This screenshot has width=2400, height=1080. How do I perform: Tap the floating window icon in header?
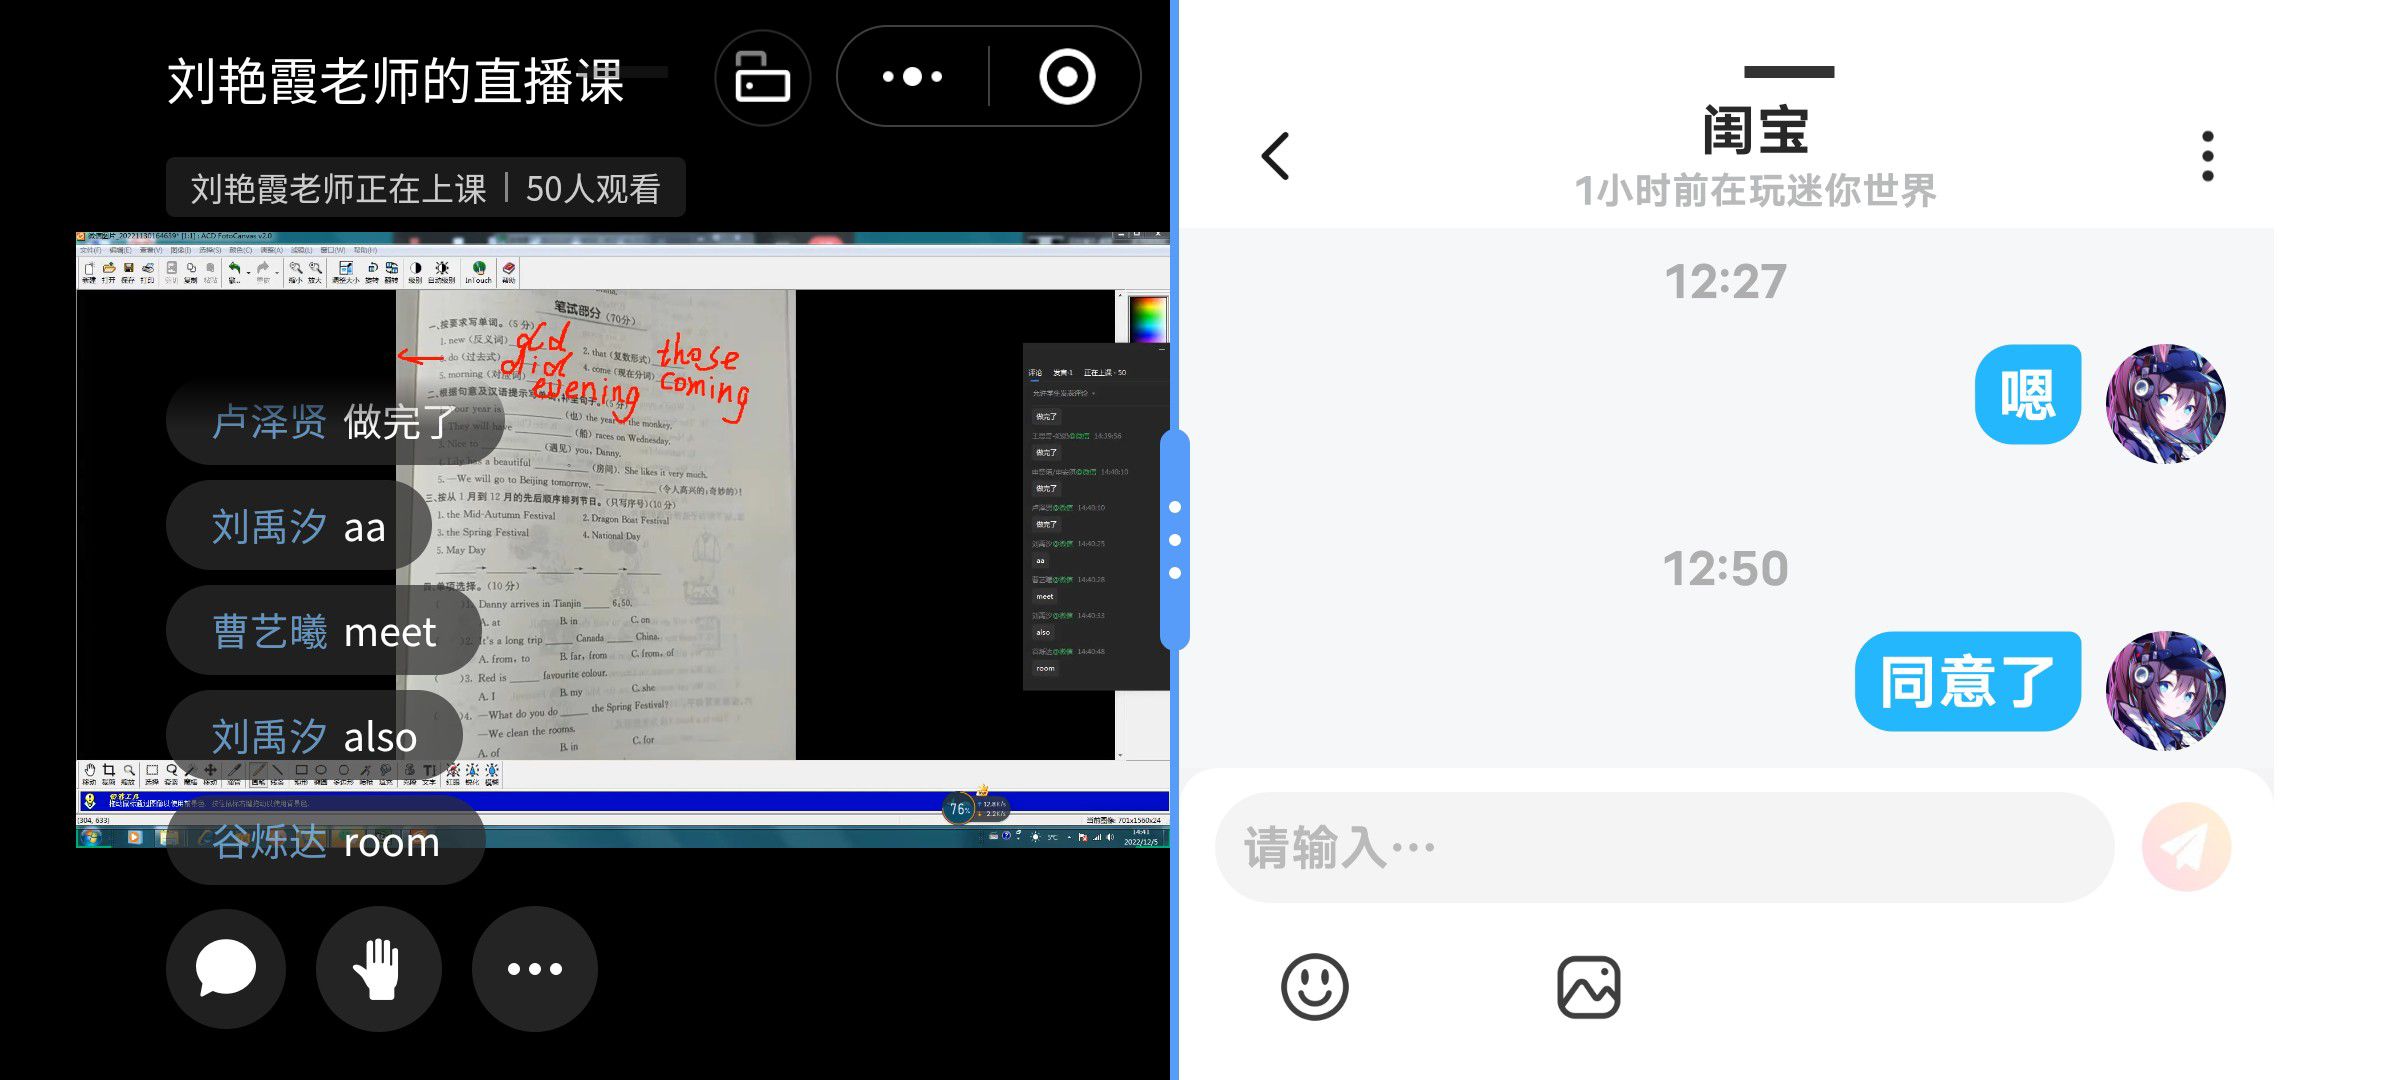tap(762, 77)
